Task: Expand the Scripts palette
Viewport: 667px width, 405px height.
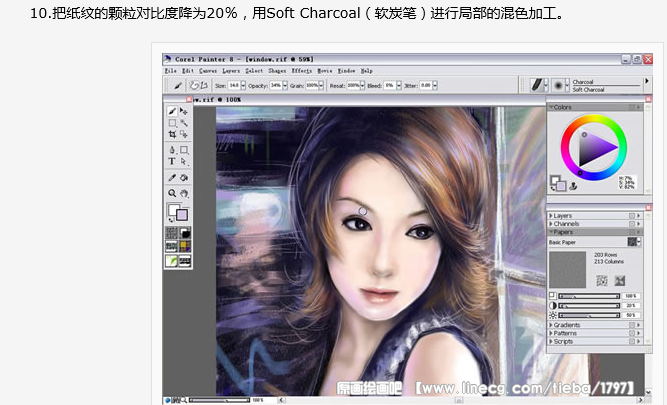Action: 551,341
